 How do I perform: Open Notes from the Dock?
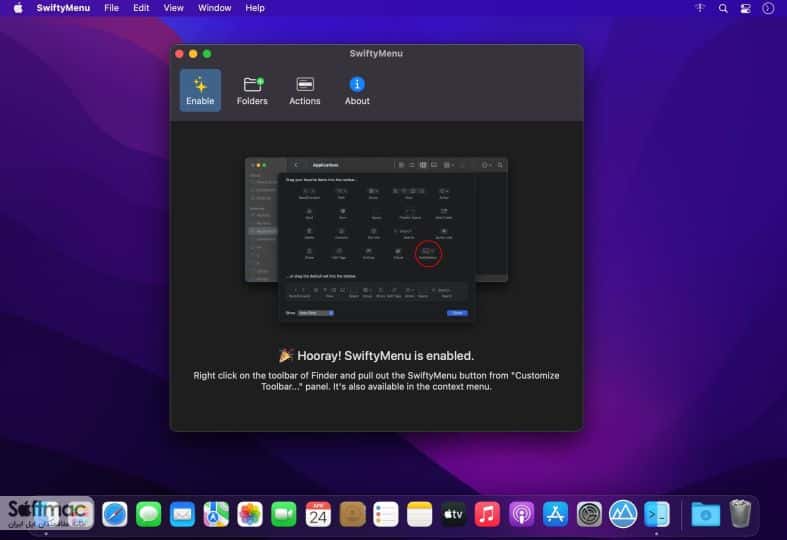pyautogui.click(x=420, y=514)
